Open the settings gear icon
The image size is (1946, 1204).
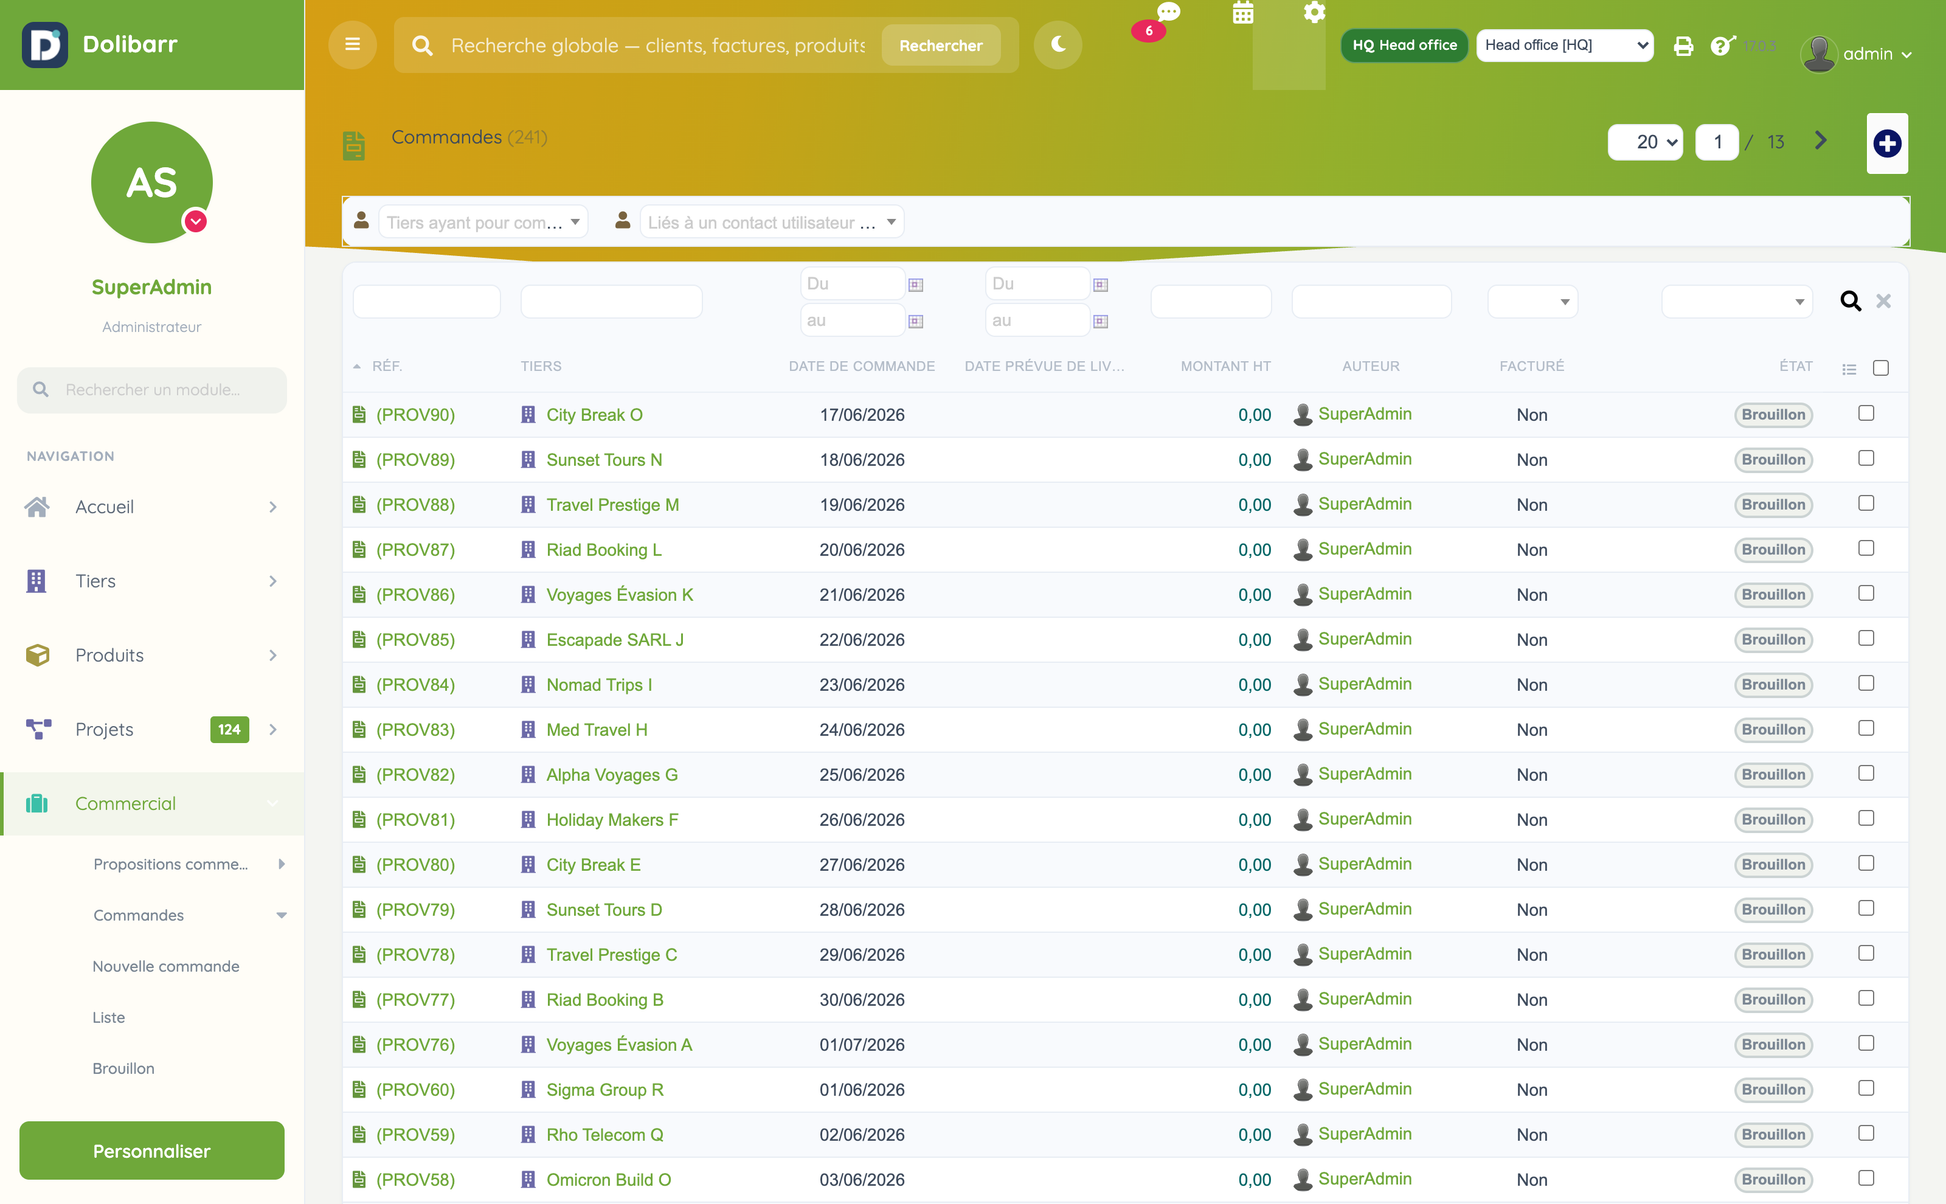[1314, 12]
